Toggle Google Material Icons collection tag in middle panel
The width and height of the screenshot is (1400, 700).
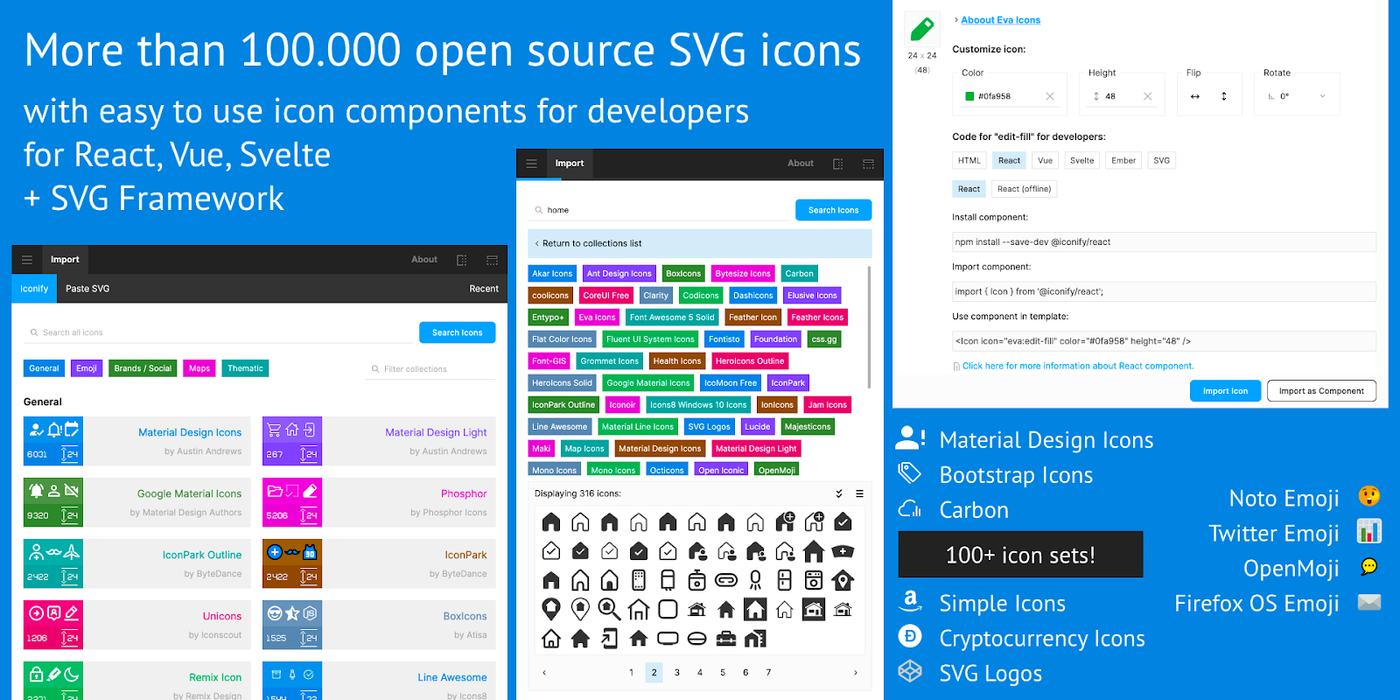tap(648, 382)
